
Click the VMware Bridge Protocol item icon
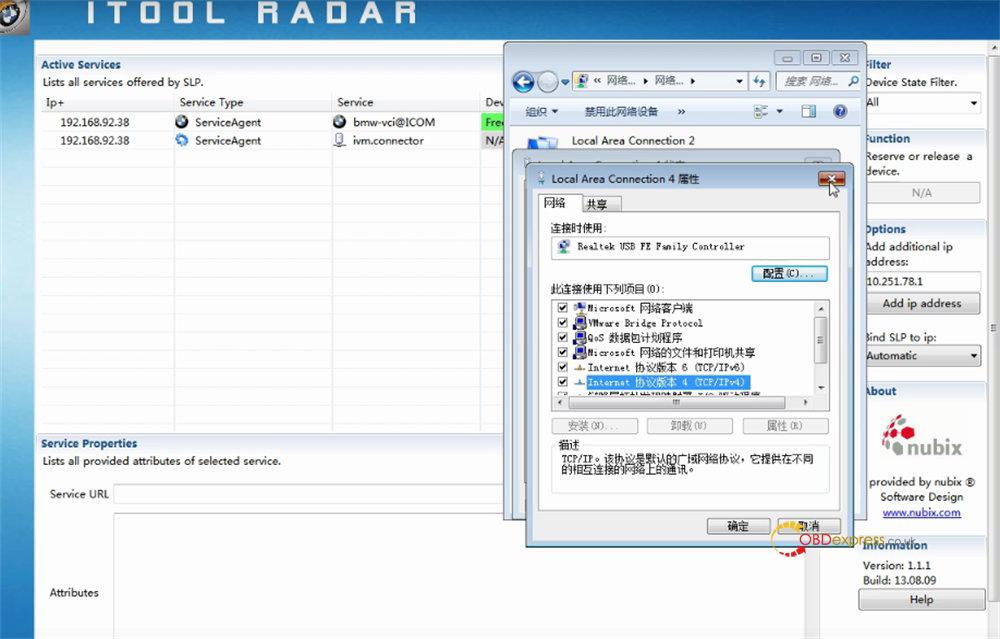(580, 323)
